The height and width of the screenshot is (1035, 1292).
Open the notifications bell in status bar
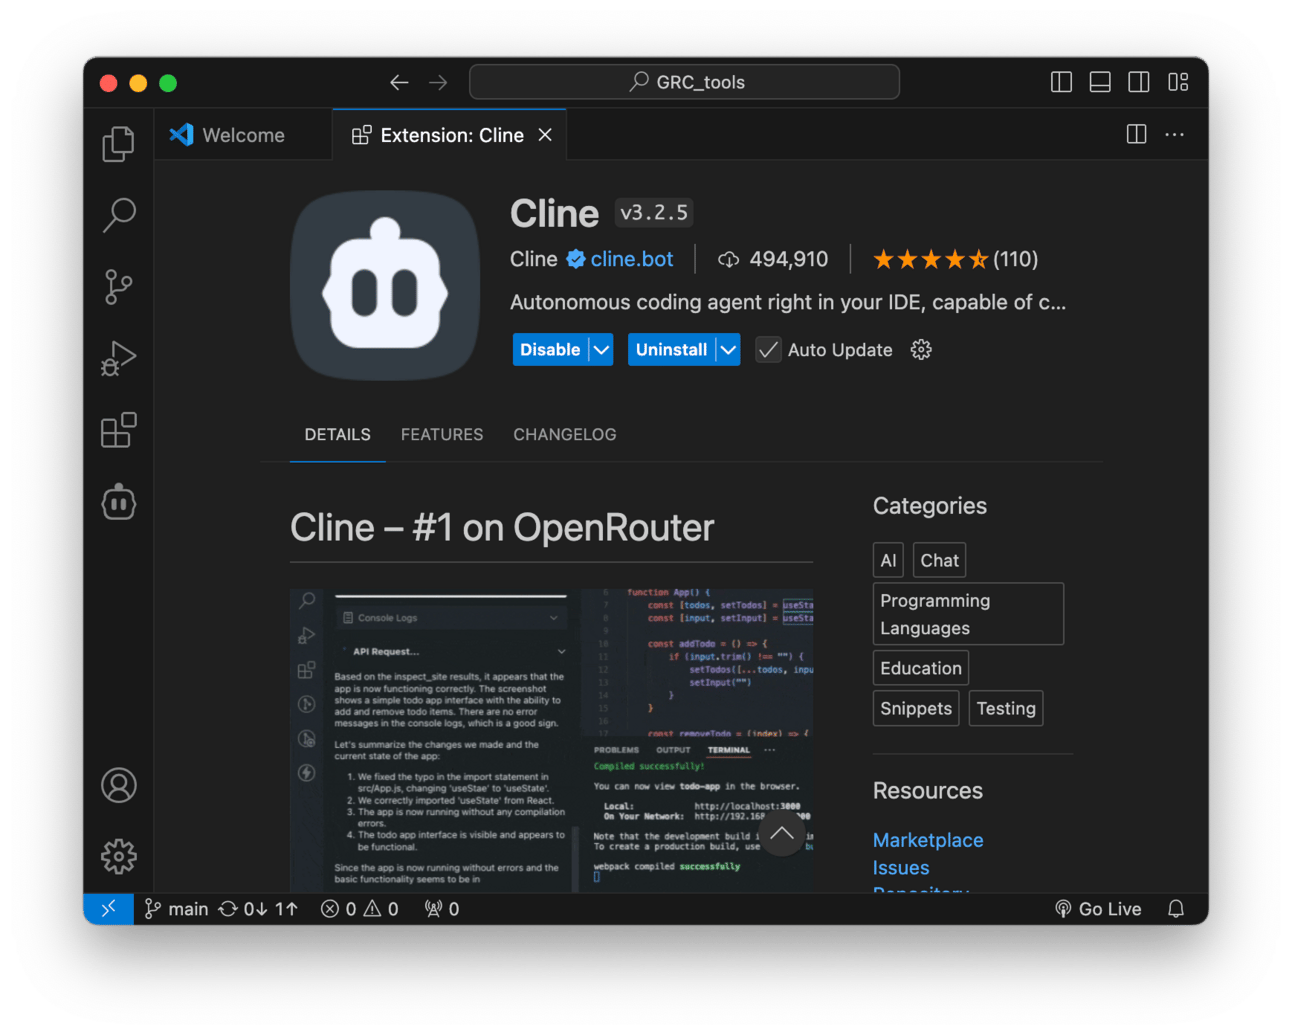point(1176,908)
